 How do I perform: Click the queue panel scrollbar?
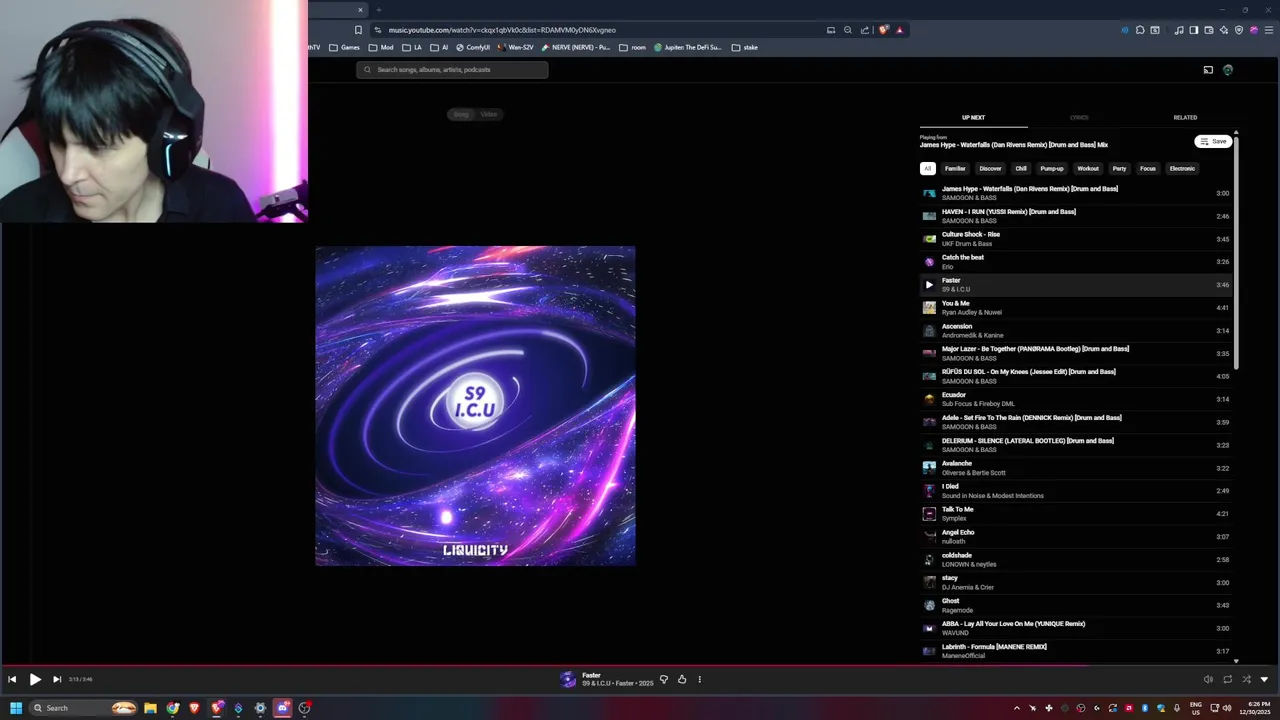(x=1236, y=252)
